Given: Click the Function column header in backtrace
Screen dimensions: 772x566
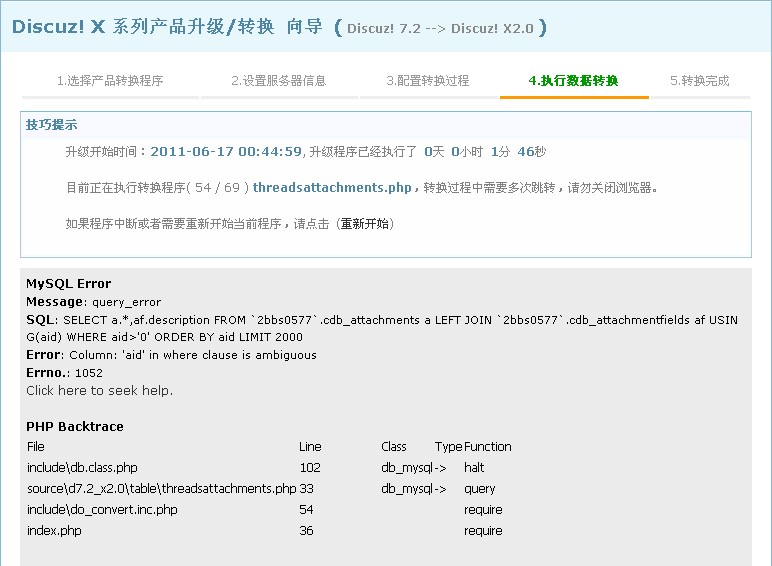Looking at the screenshot, I should pyautogui.click(x=487, y=446).
